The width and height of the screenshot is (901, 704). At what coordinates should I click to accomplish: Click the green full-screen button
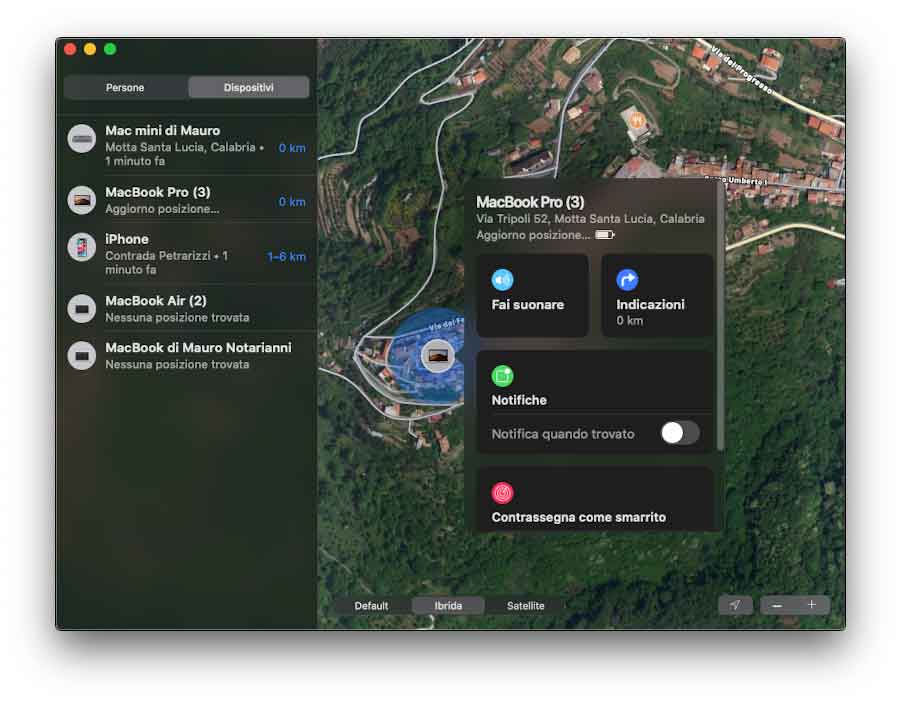tap(110, 49)
